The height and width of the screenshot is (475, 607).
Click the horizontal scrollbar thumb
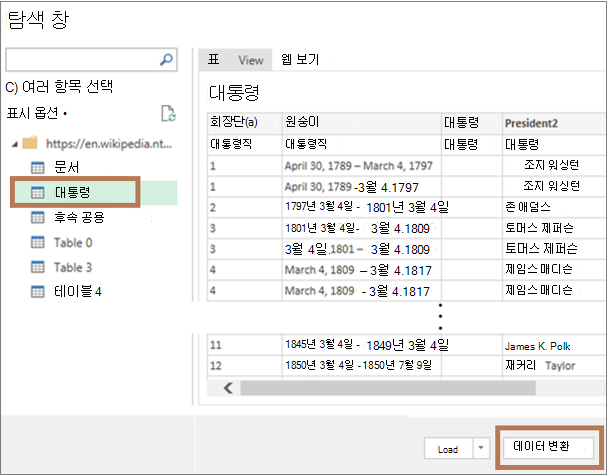tap(388, 388)
